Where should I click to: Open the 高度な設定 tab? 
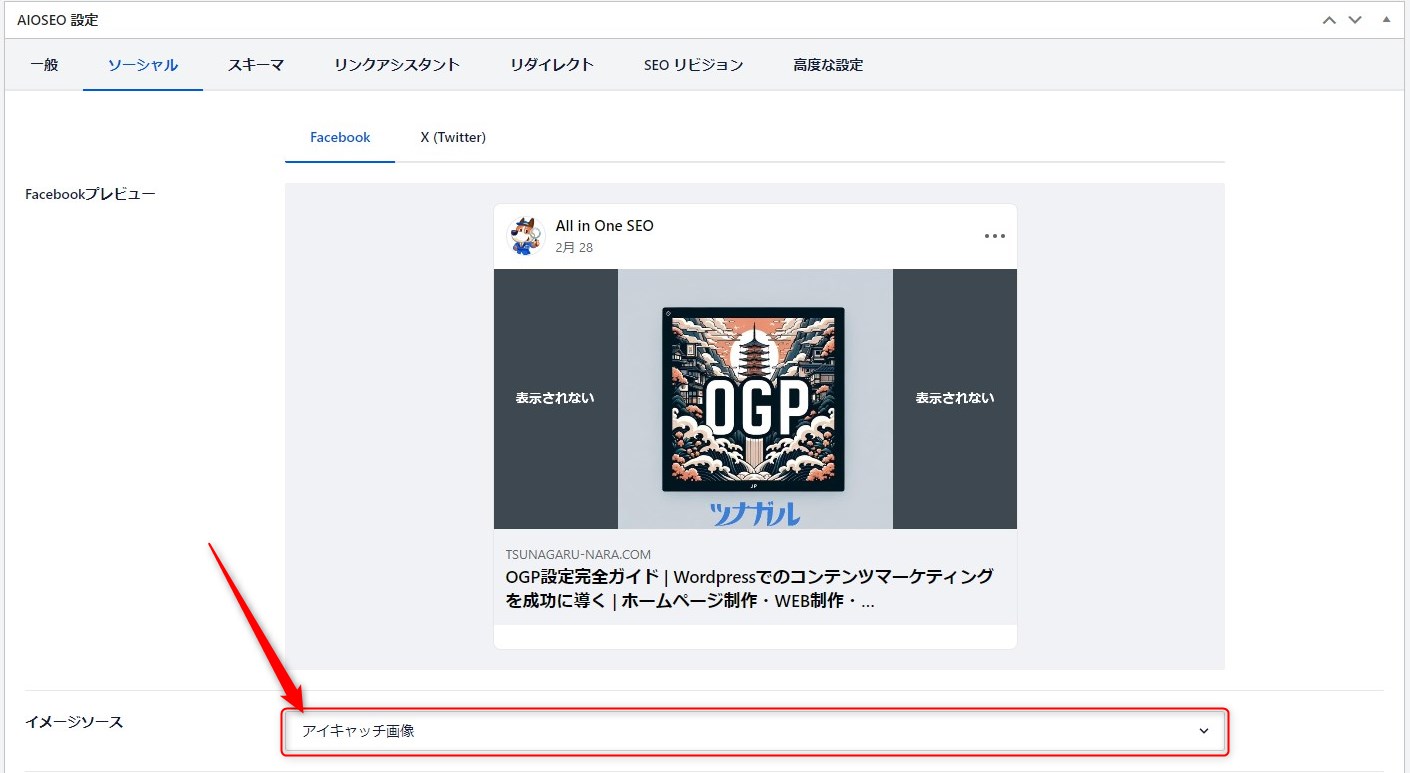click(x=828, y=65)
